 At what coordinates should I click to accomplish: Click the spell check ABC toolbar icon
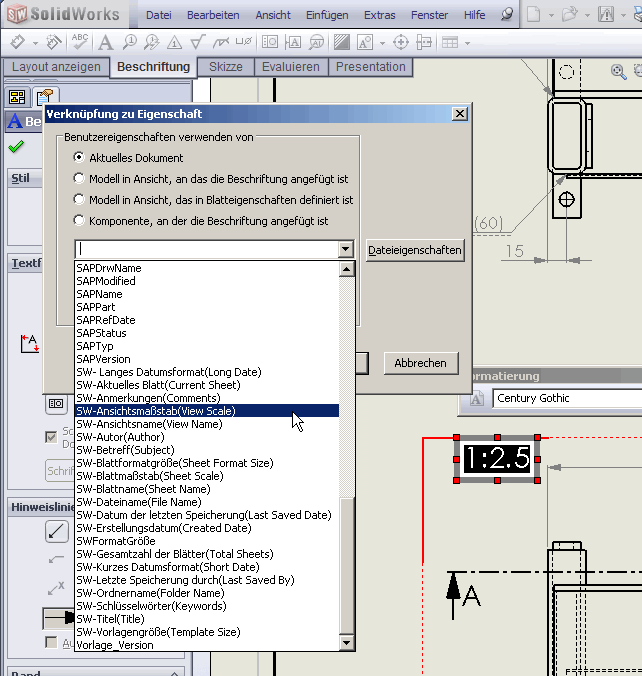click(79, 42)
